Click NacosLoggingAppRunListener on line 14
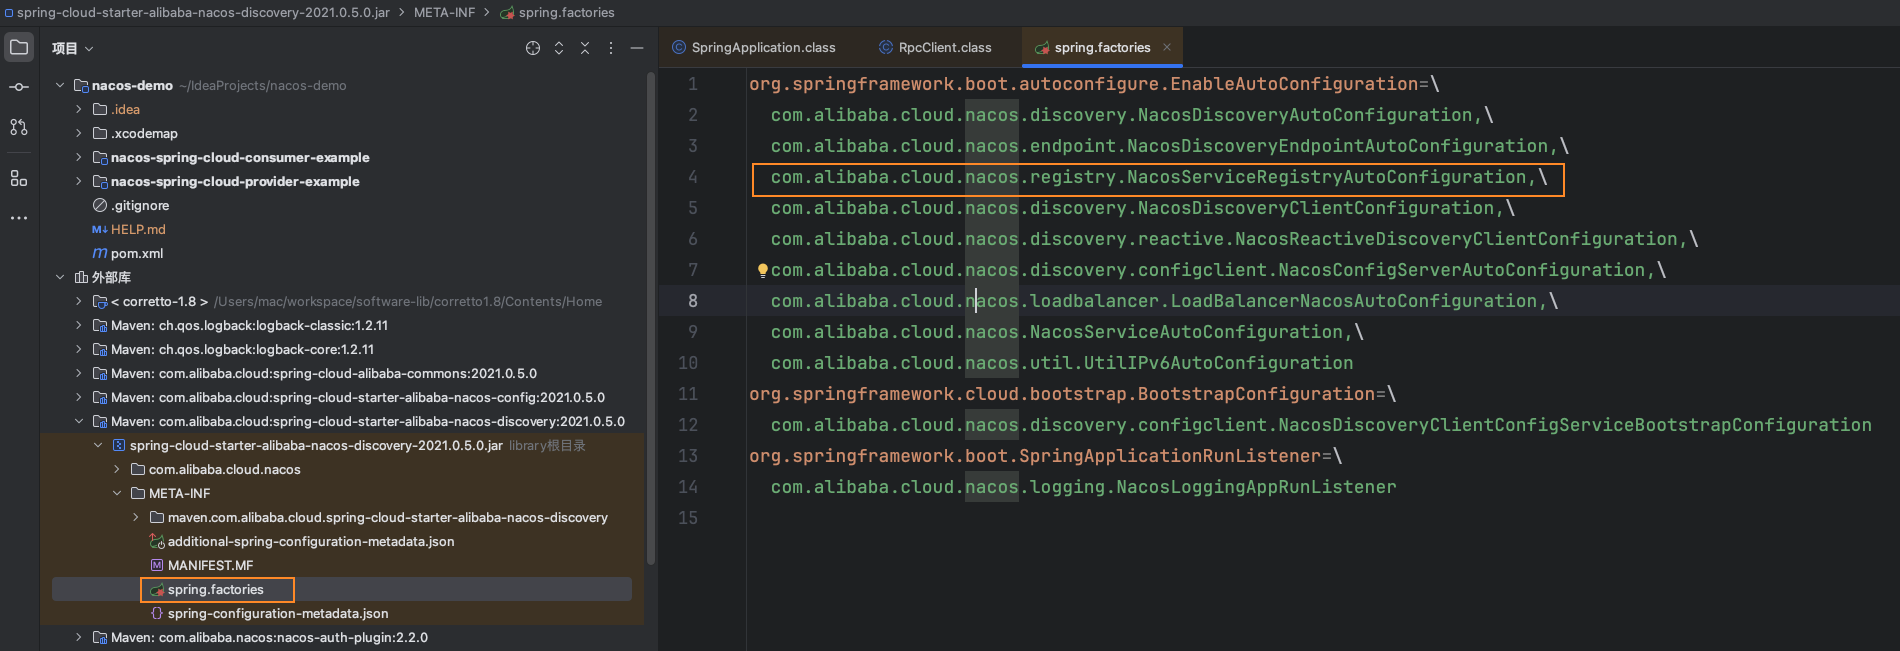Screen dimensions: 1900x651 pyautogui.click(x=1257, y=487)
